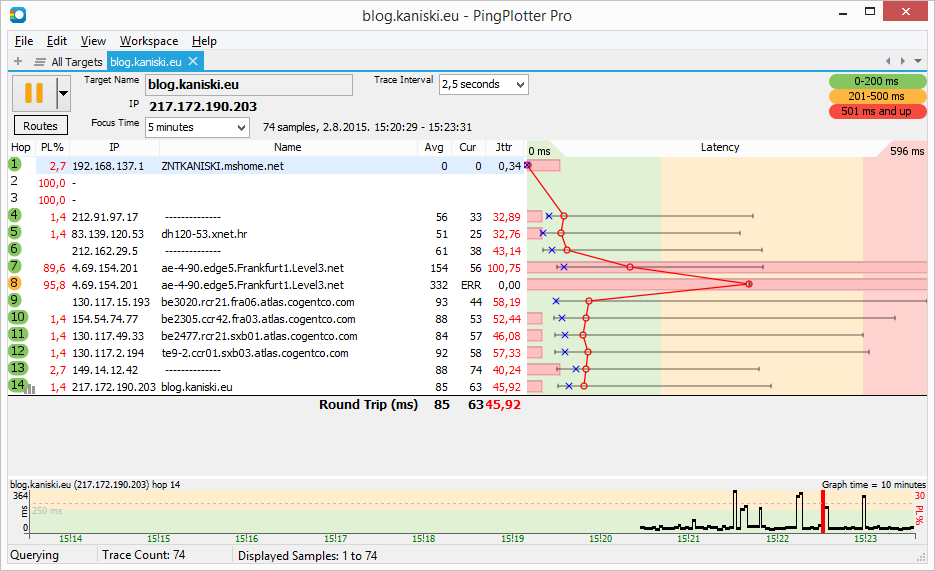
Task: Toggle hop 6 green number icon
Action: 14,249
